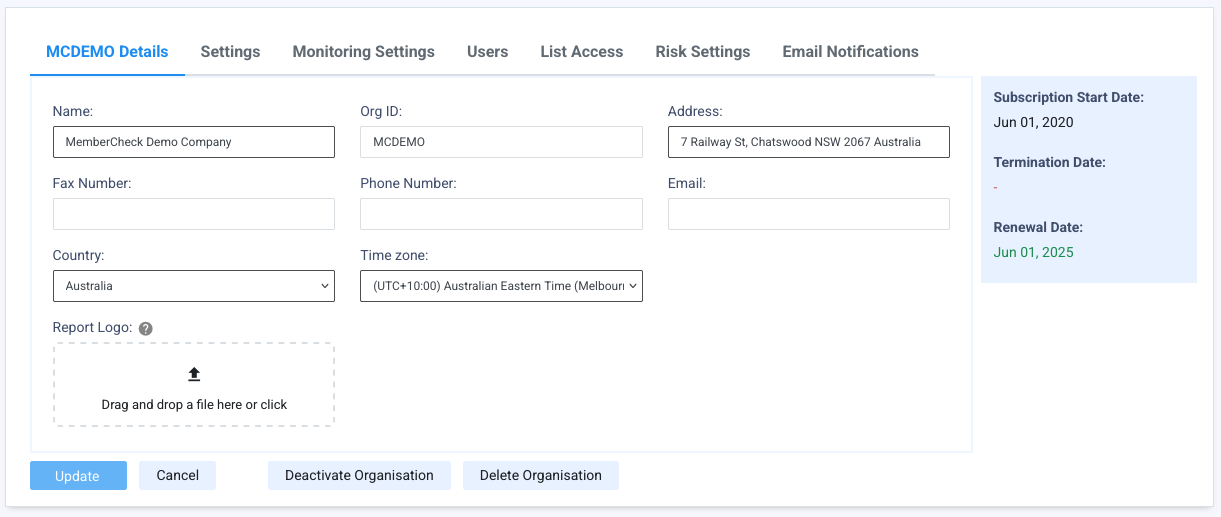Select the MCDEMO Details tab
This screenshot has height=517, width=1221.
coord(107,52)
